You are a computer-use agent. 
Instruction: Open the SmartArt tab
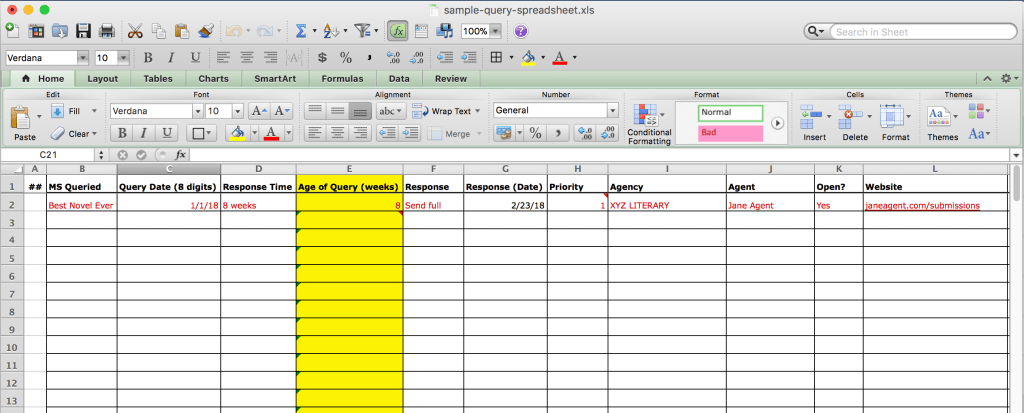273,78
